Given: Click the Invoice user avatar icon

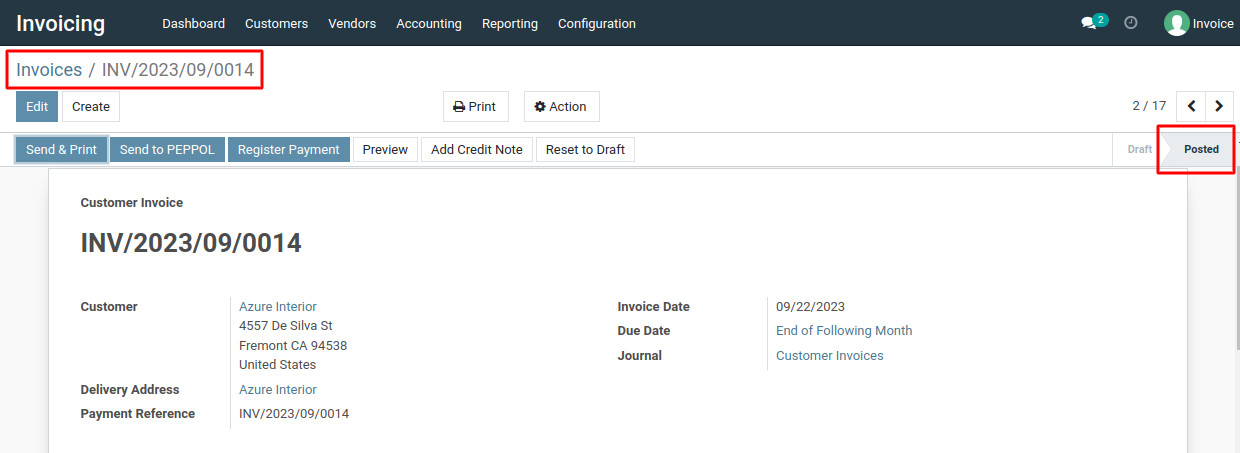Looking at the screenshot, I should [1176, 23].
